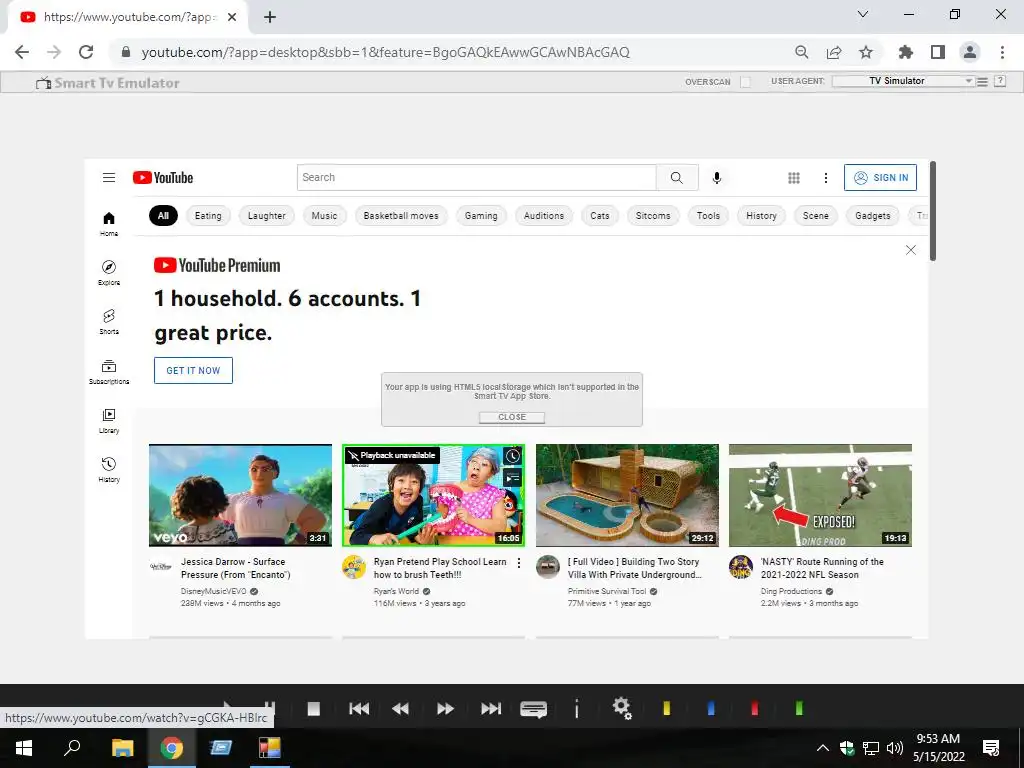Viewport: 1024px width, 768px height.
Task: Open Ryan's World channel link
Action: click(396, 591)
